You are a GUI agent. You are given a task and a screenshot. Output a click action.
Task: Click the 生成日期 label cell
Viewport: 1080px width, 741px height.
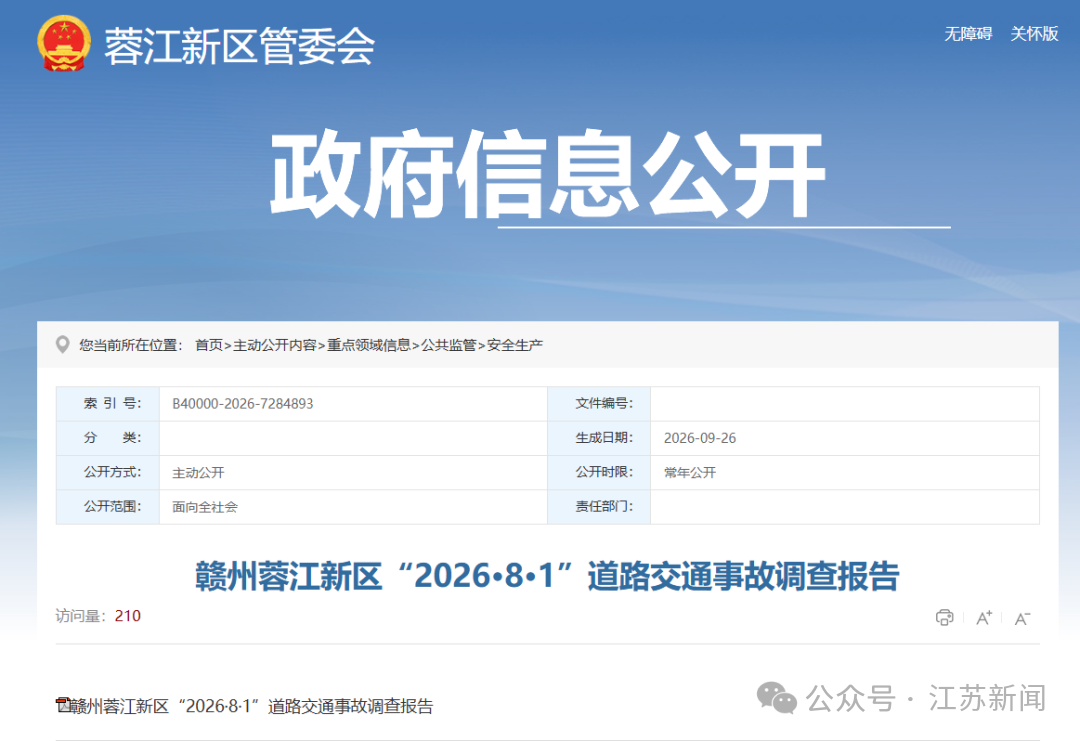coord(599,438)
